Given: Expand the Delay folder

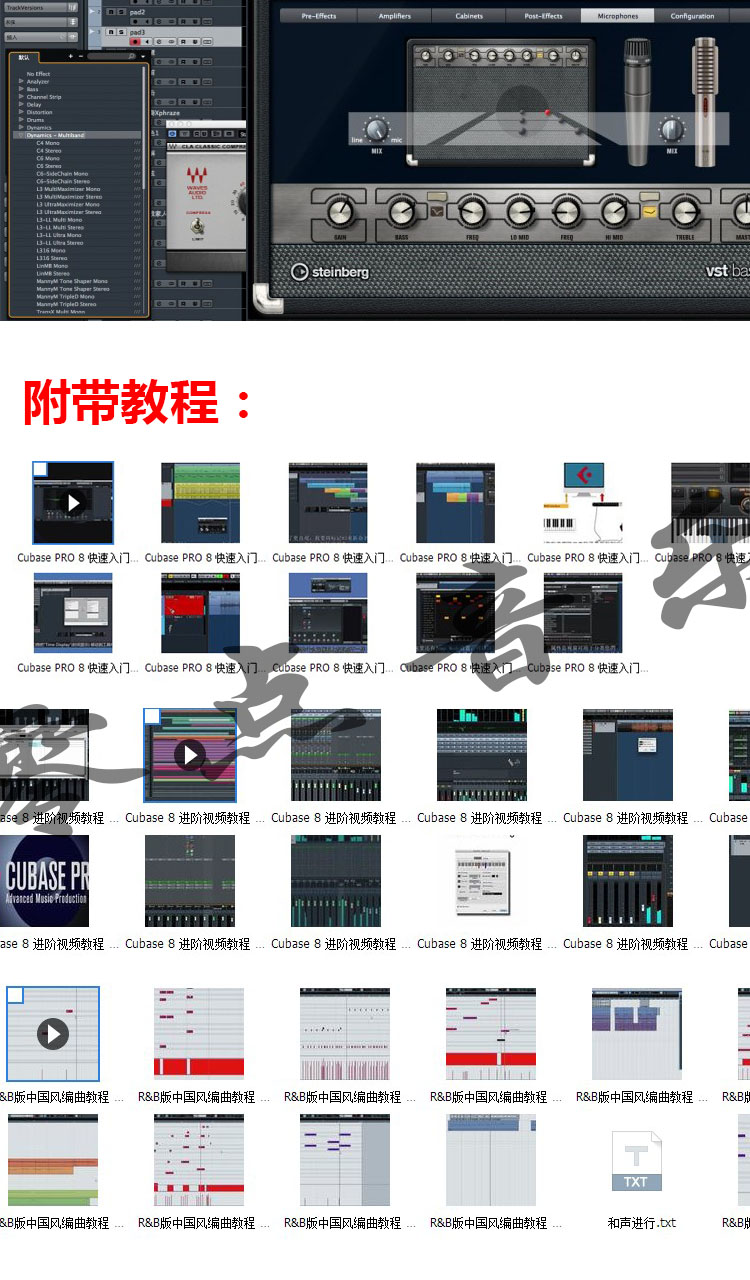Looking at the screenshot, I should [x=21, y=105].
